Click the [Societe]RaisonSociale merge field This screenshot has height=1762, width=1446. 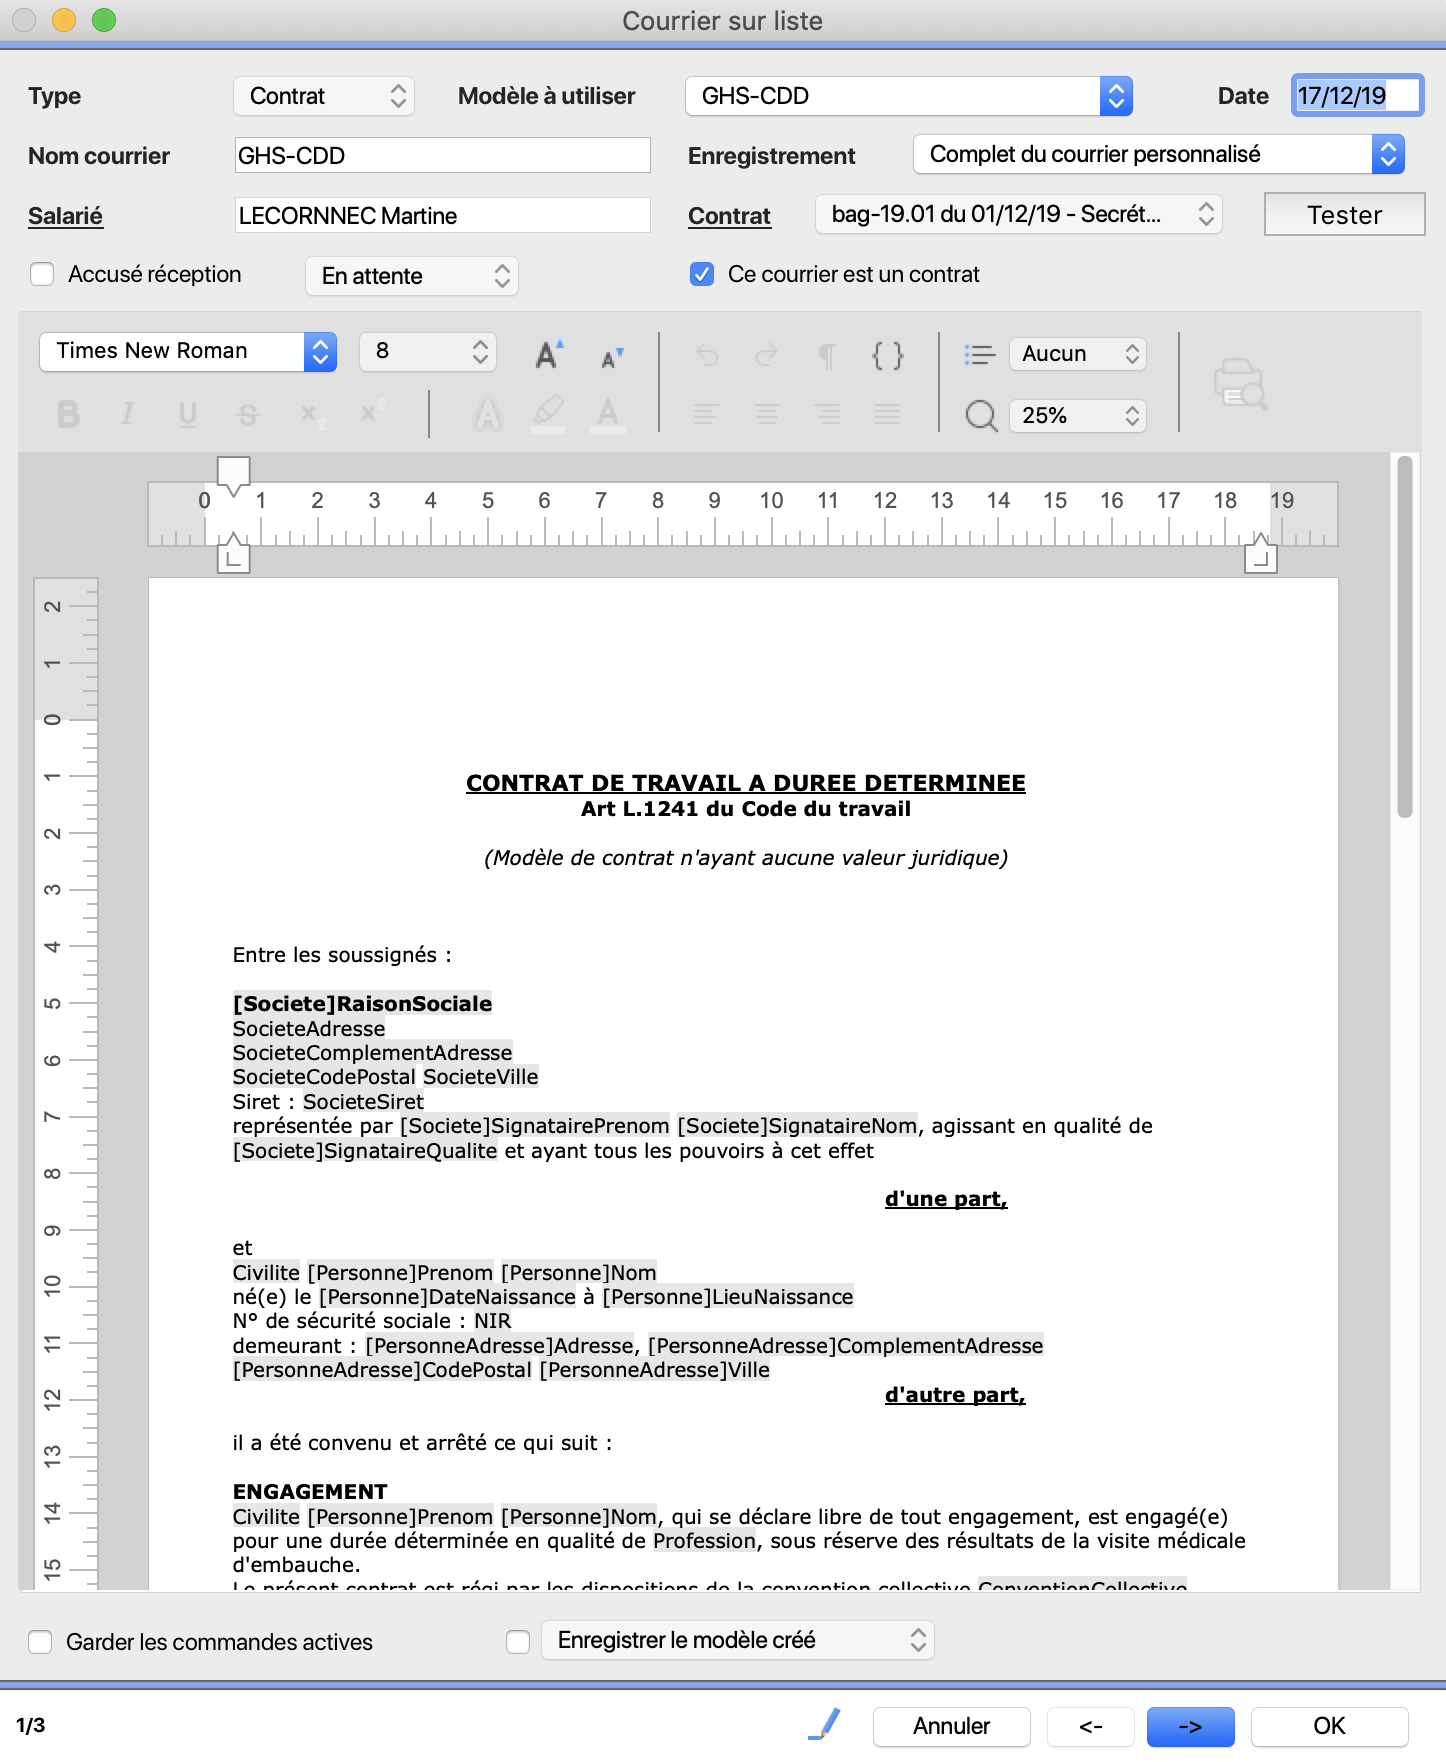(x=362, y=1004)
